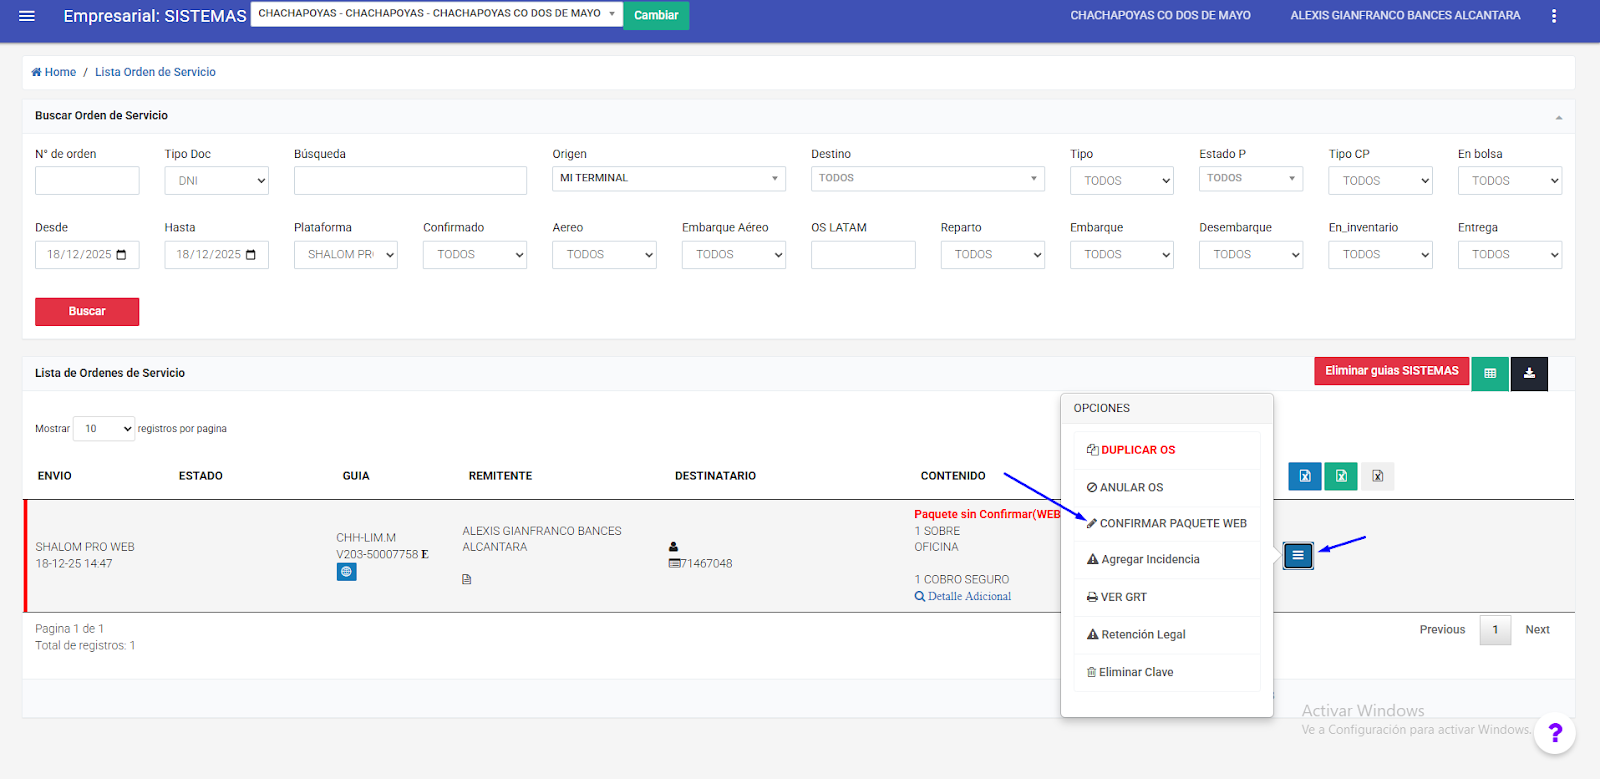Click the green Excel export icon
This screenshot has height=779, width=1600.
[x=1341, y=476]
